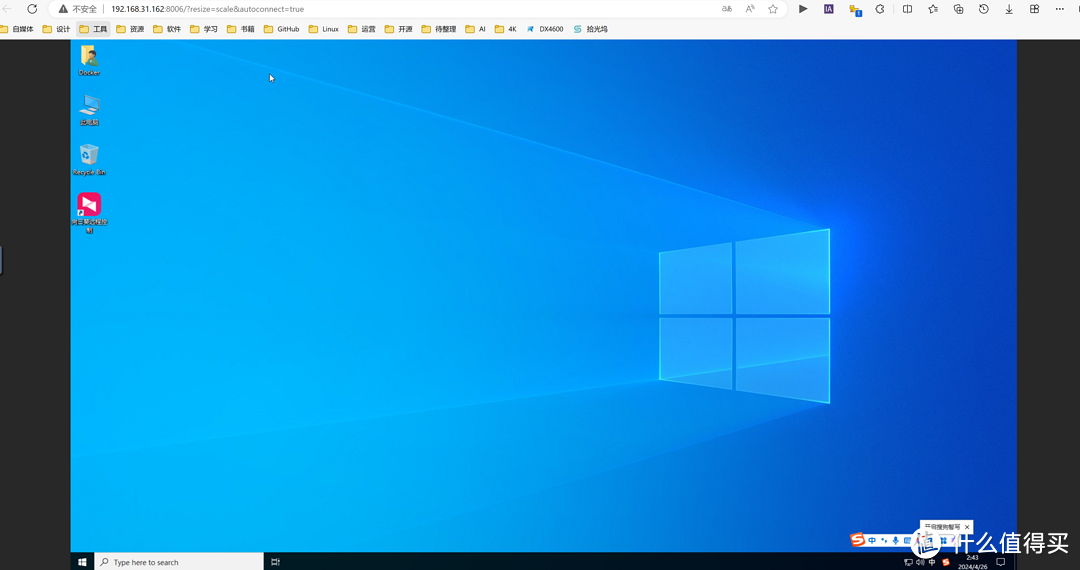Click the volume speaker icon in the tray
The height and width of the screenshot is (570, 1080).
[x=920, y=562]
